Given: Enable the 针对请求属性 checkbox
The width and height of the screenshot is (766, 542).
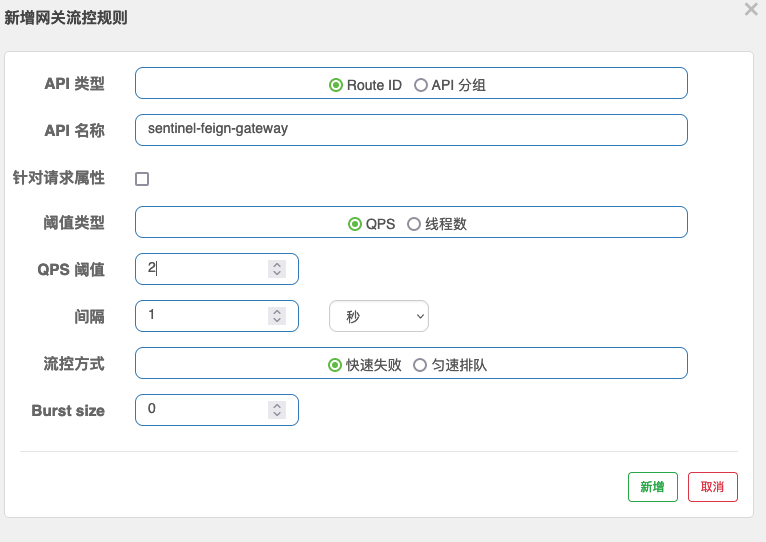Looking at the screenshot, I should 142,179.
